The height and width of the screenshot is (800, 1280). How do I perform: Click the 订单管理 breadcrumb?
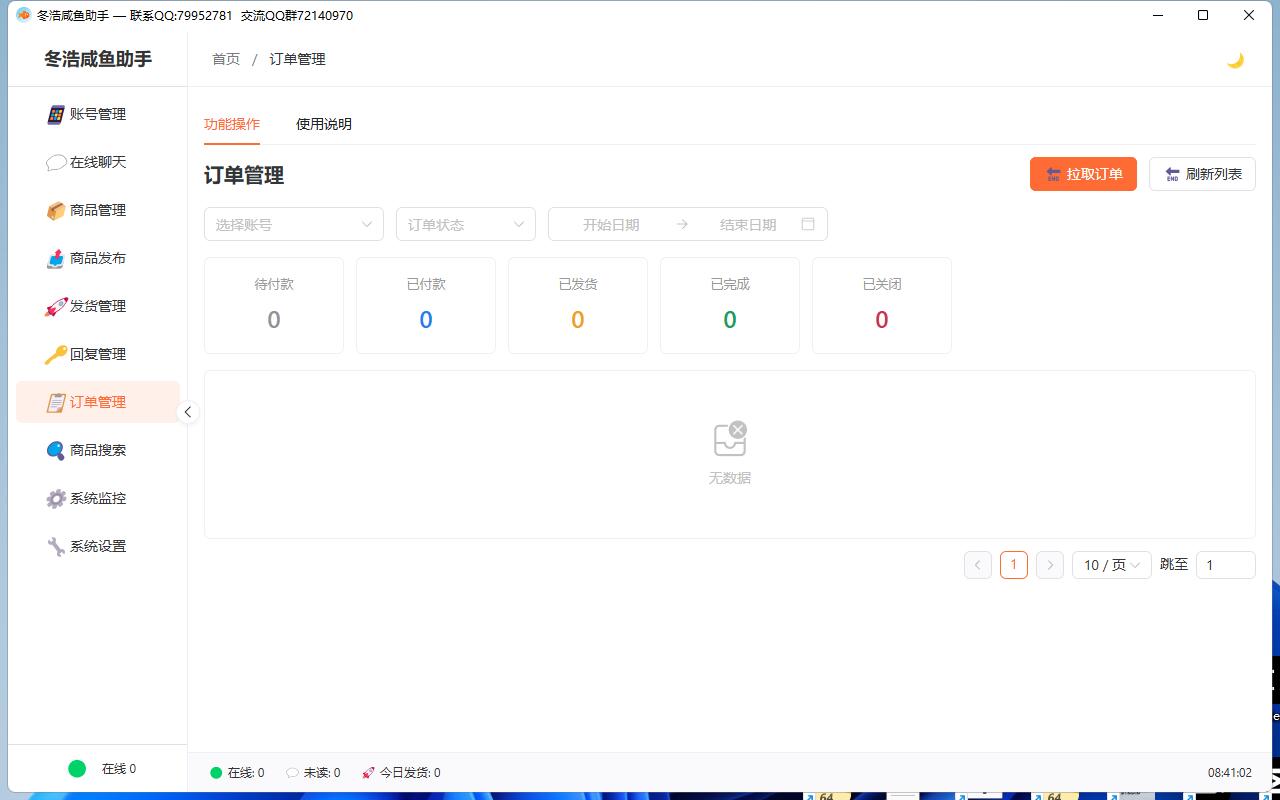(297, 59)
